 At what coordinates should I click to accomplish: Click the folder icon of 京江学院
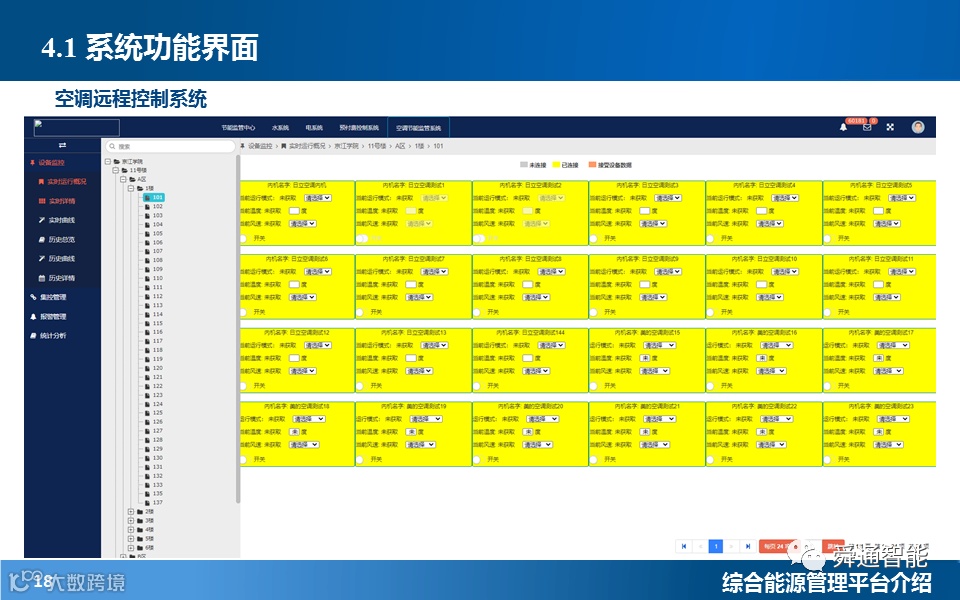coord(116,162)
